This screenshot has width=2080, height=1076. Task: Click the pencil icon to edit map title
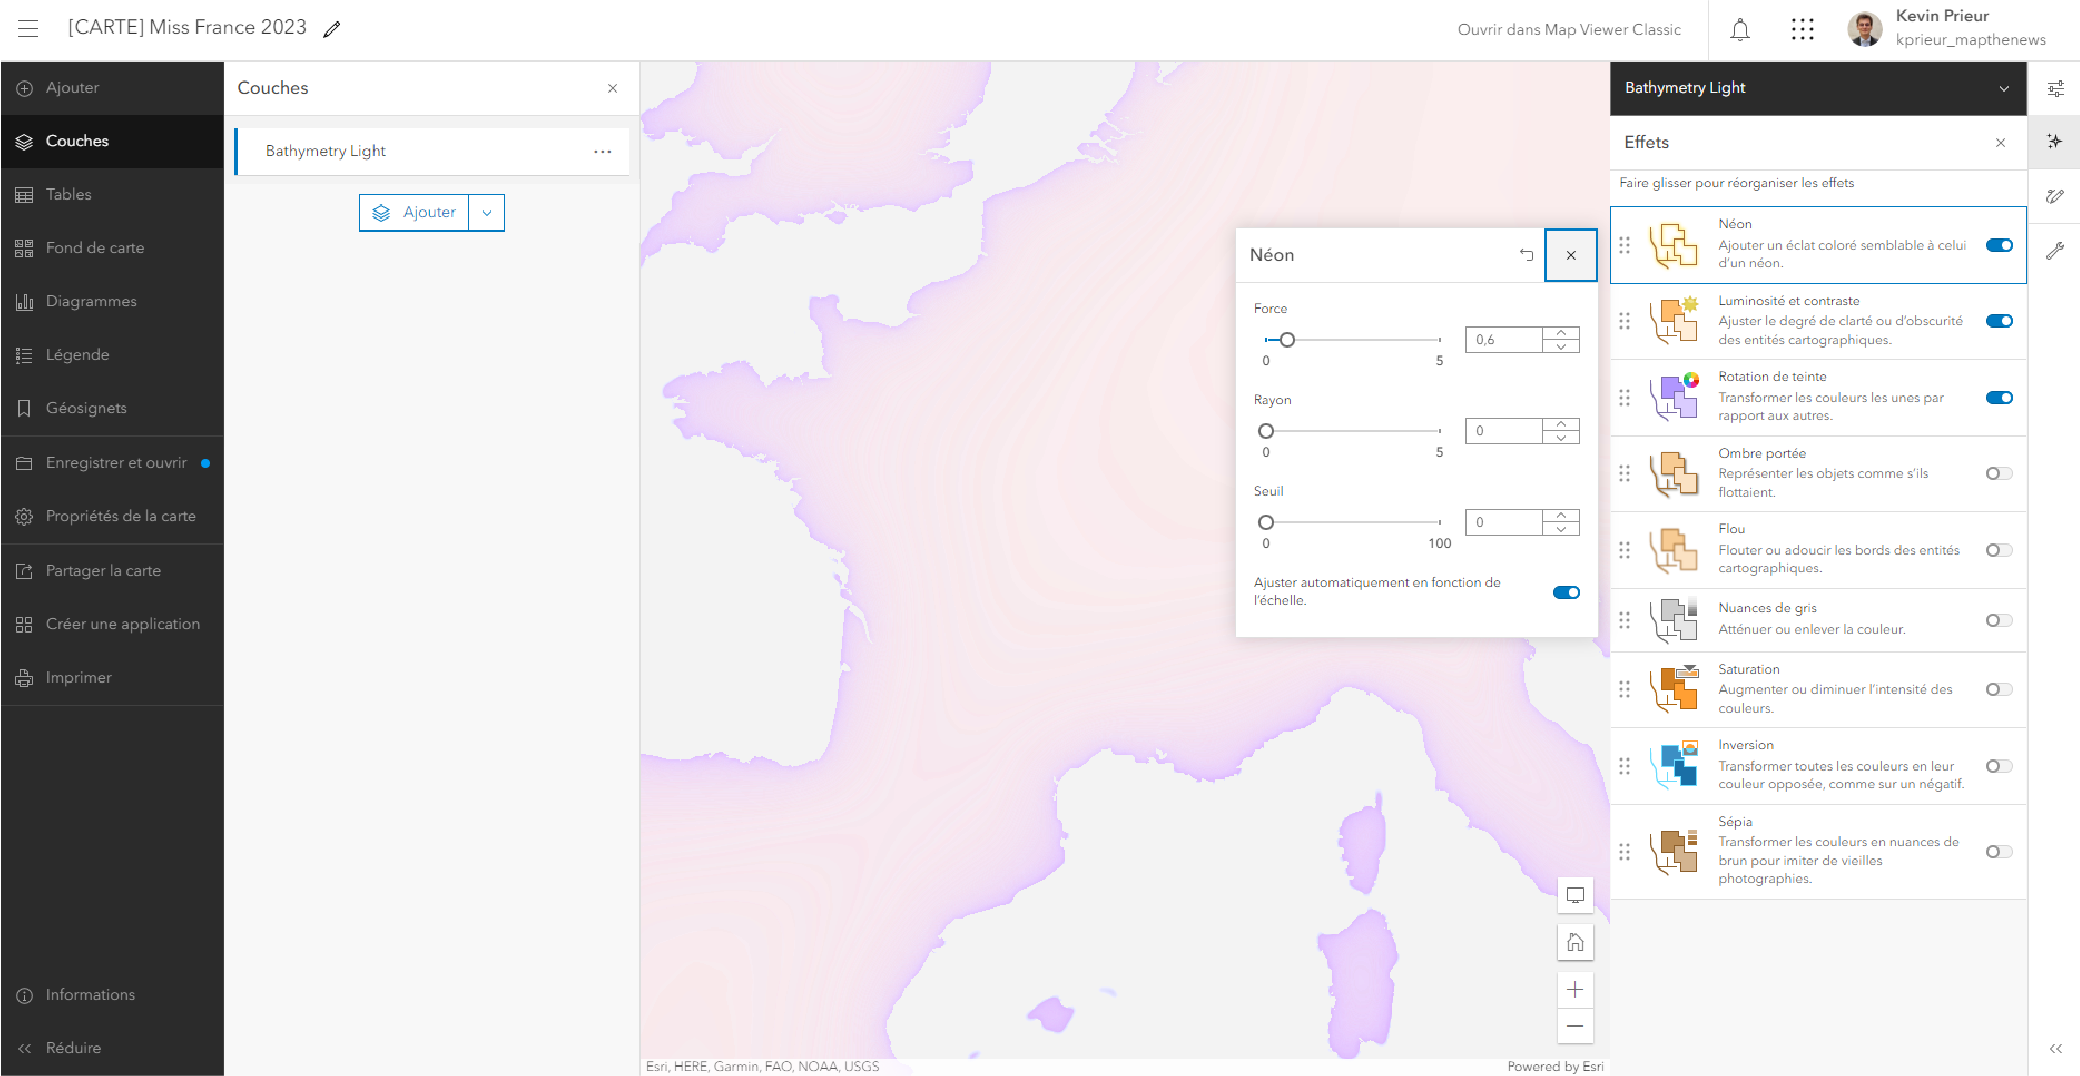332,30
